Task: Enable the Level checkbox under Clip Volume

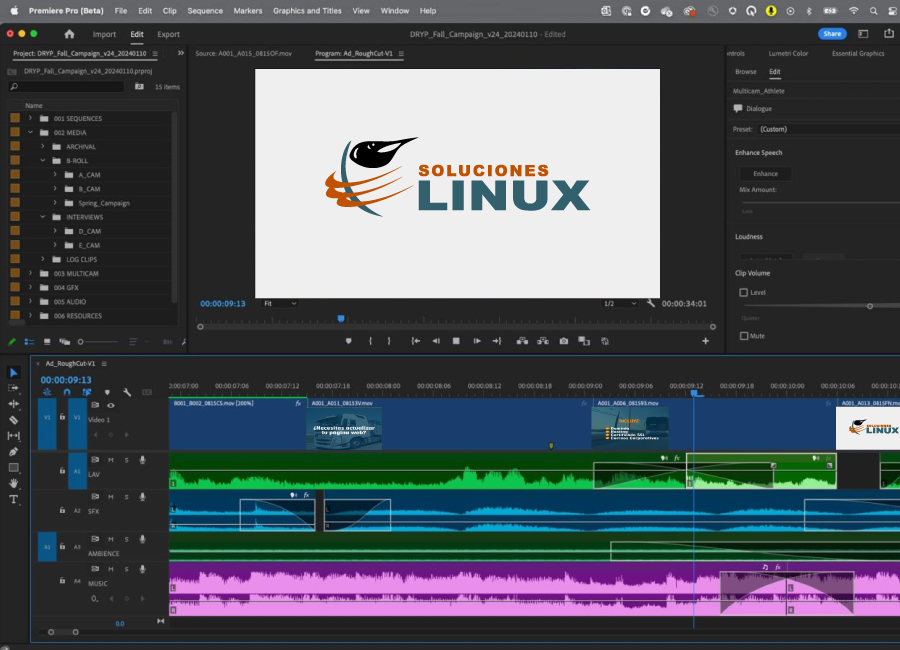Action: (x=743, y=292)
